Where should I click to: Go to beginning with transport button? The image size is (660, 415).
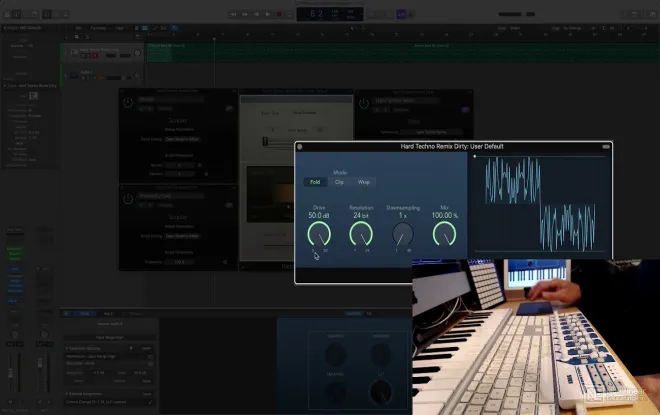[x=256, y=14]
